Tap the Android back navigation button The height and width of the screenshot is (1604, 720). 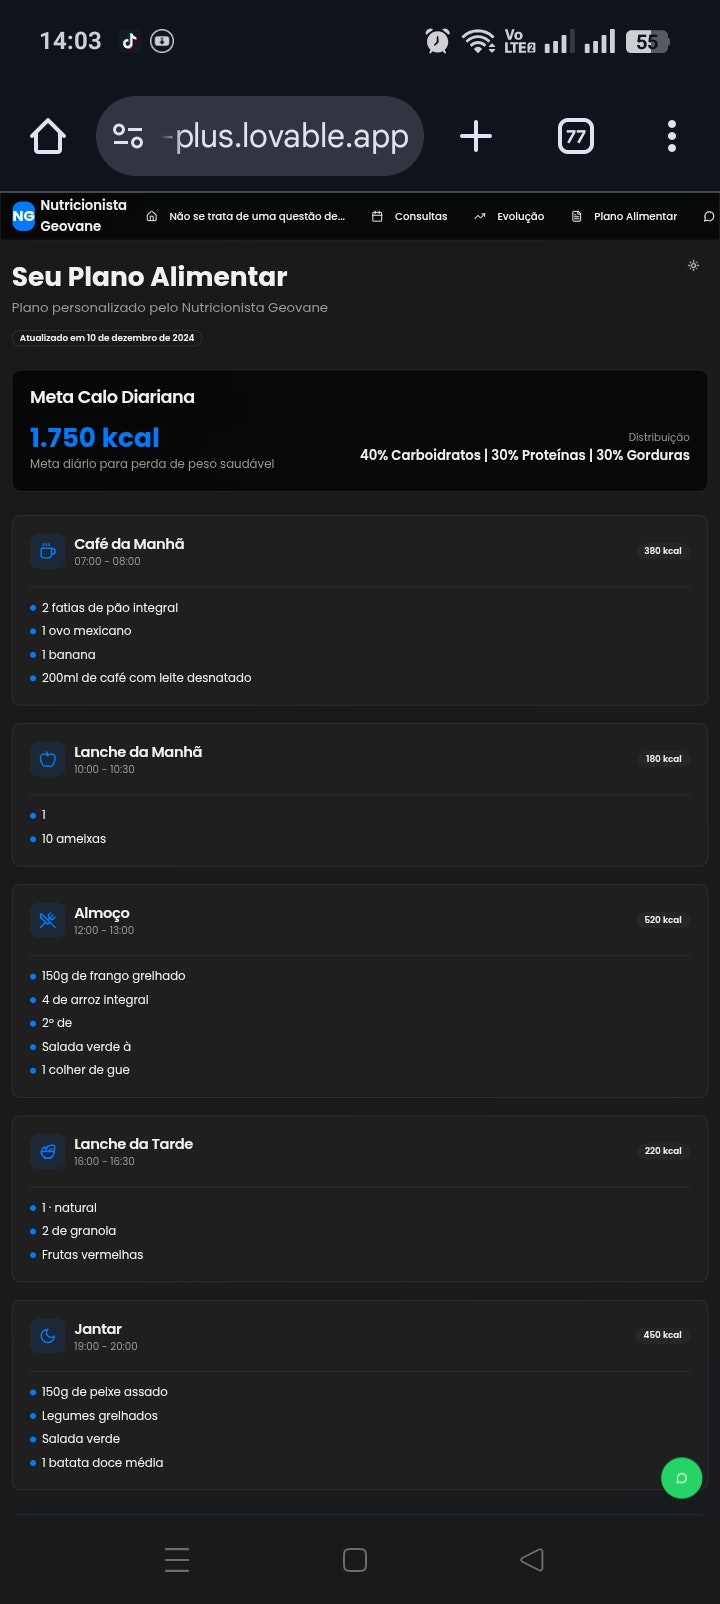tap(532, 1559)
